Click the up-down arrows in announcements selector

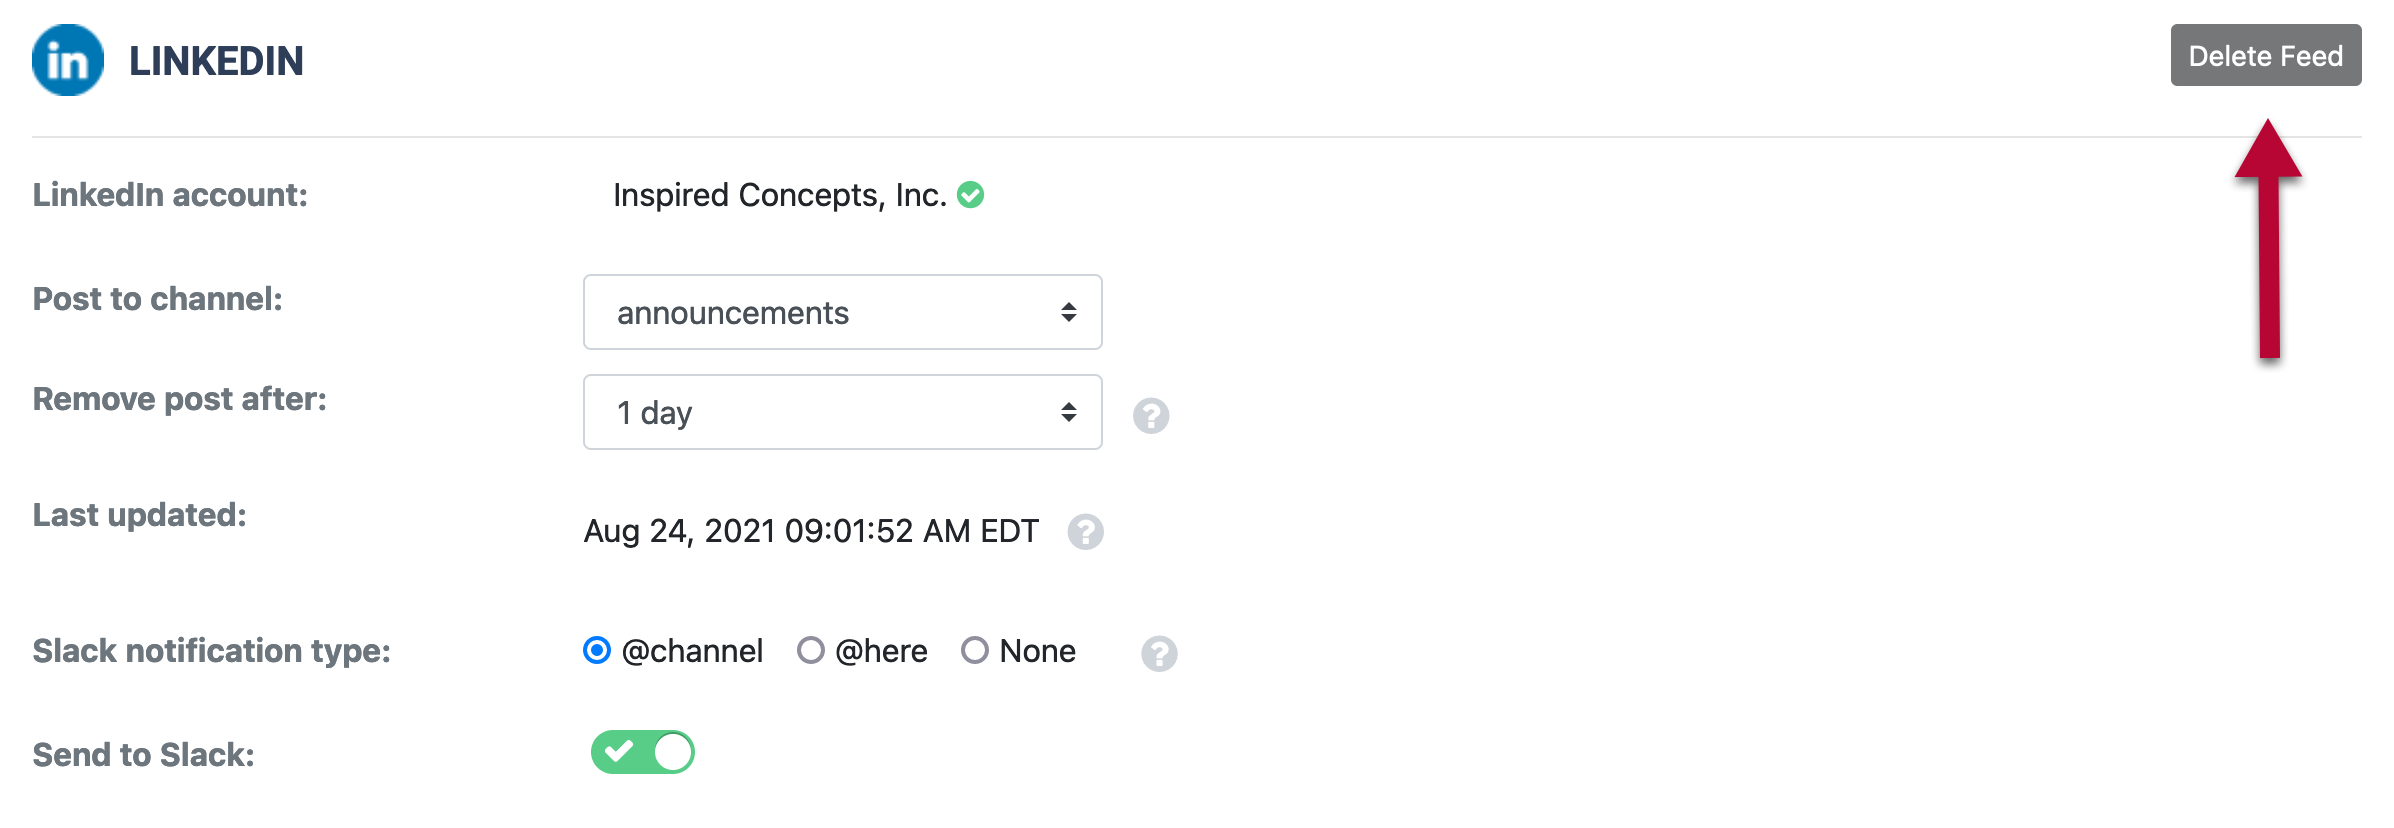[1069, 312]
